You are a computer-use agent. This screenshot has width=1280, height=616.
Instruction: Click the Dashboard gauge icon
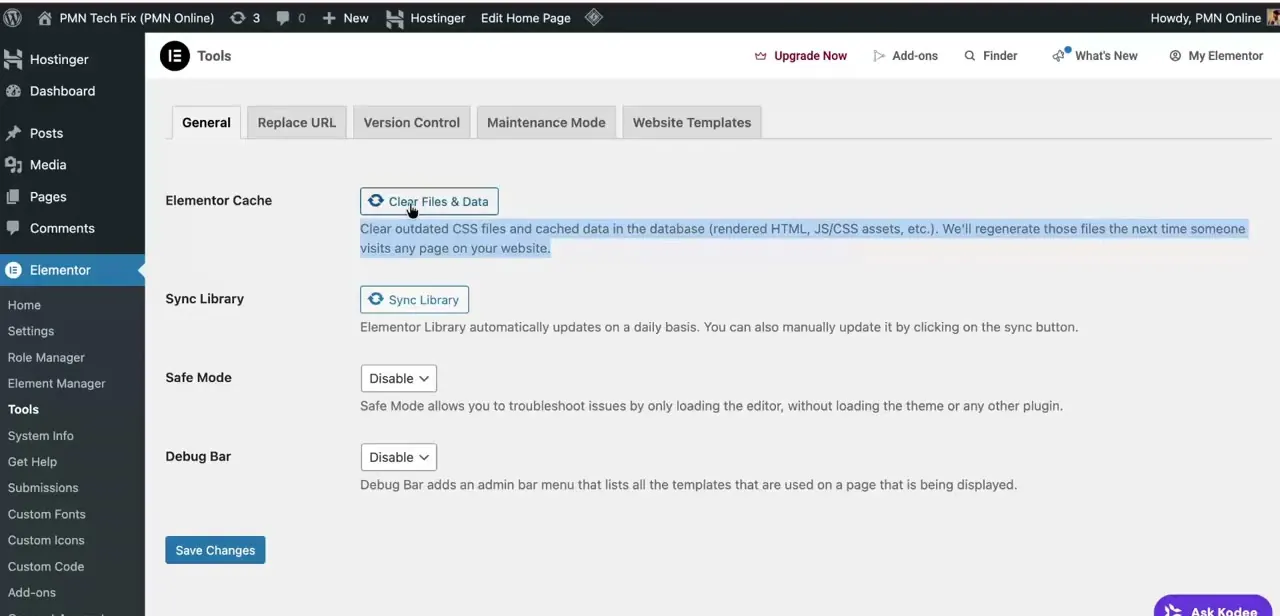(13, 91)
